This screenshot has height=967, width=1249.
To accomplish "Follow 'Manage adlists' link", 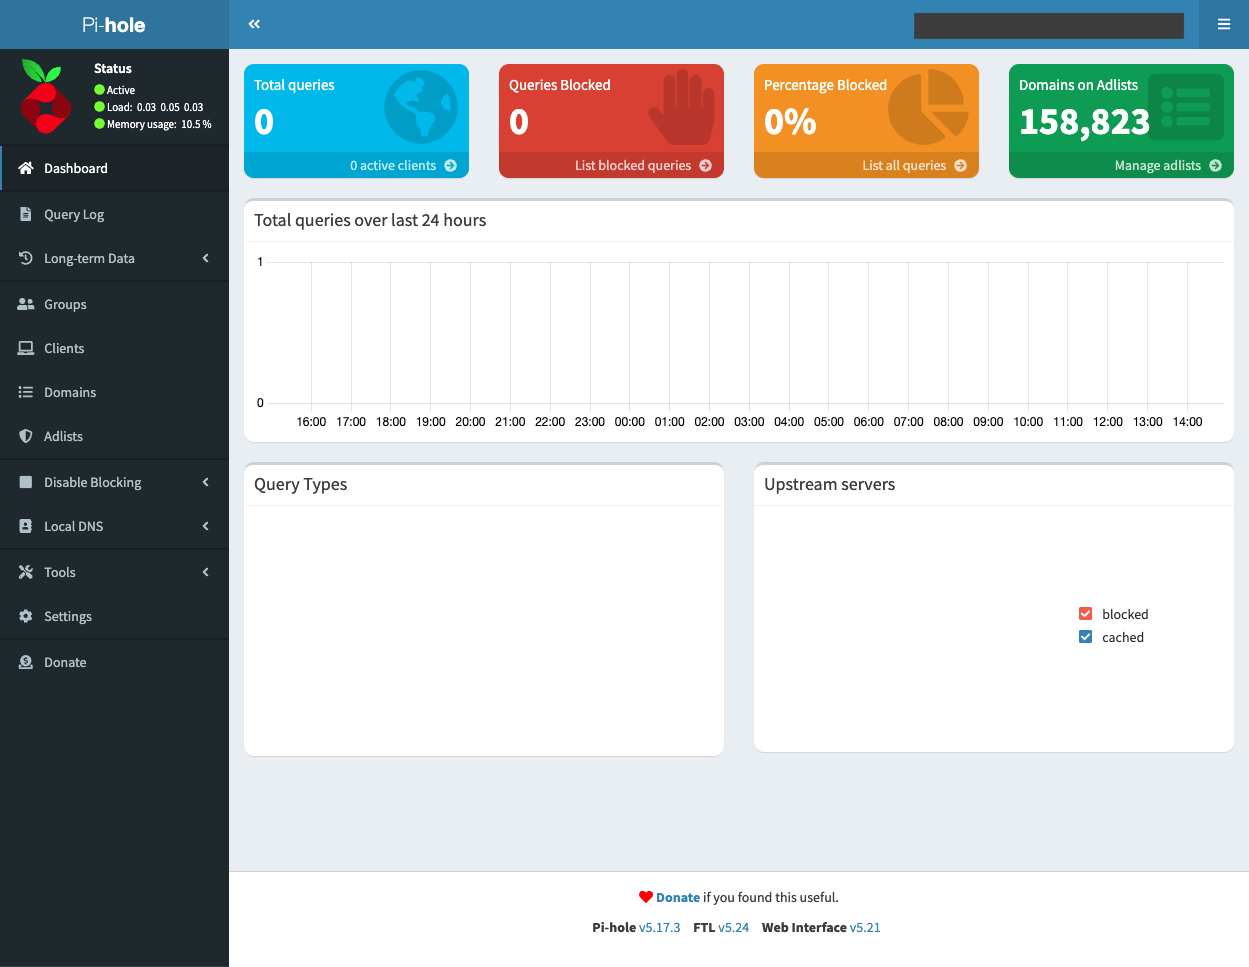I will coord(1121,165).
